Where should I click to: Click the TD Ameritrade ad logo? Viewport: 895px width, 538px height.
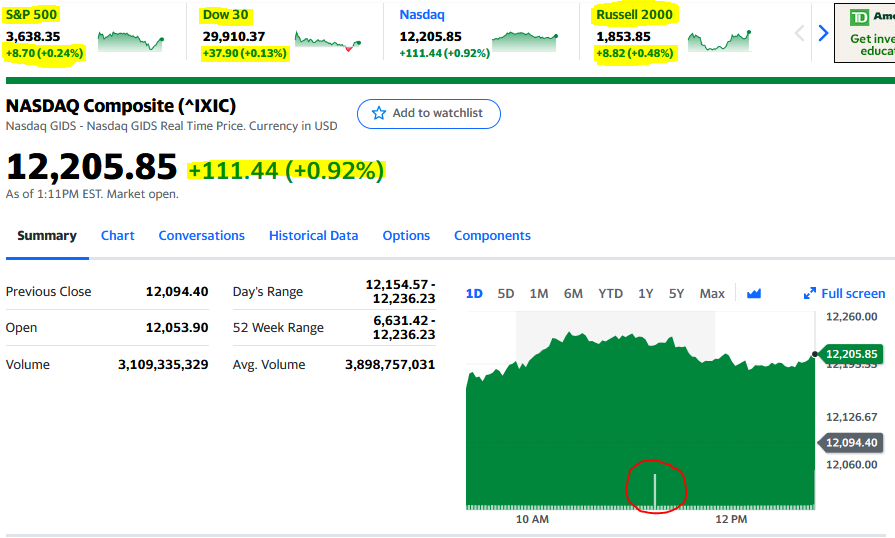click(x=858, y=17)
